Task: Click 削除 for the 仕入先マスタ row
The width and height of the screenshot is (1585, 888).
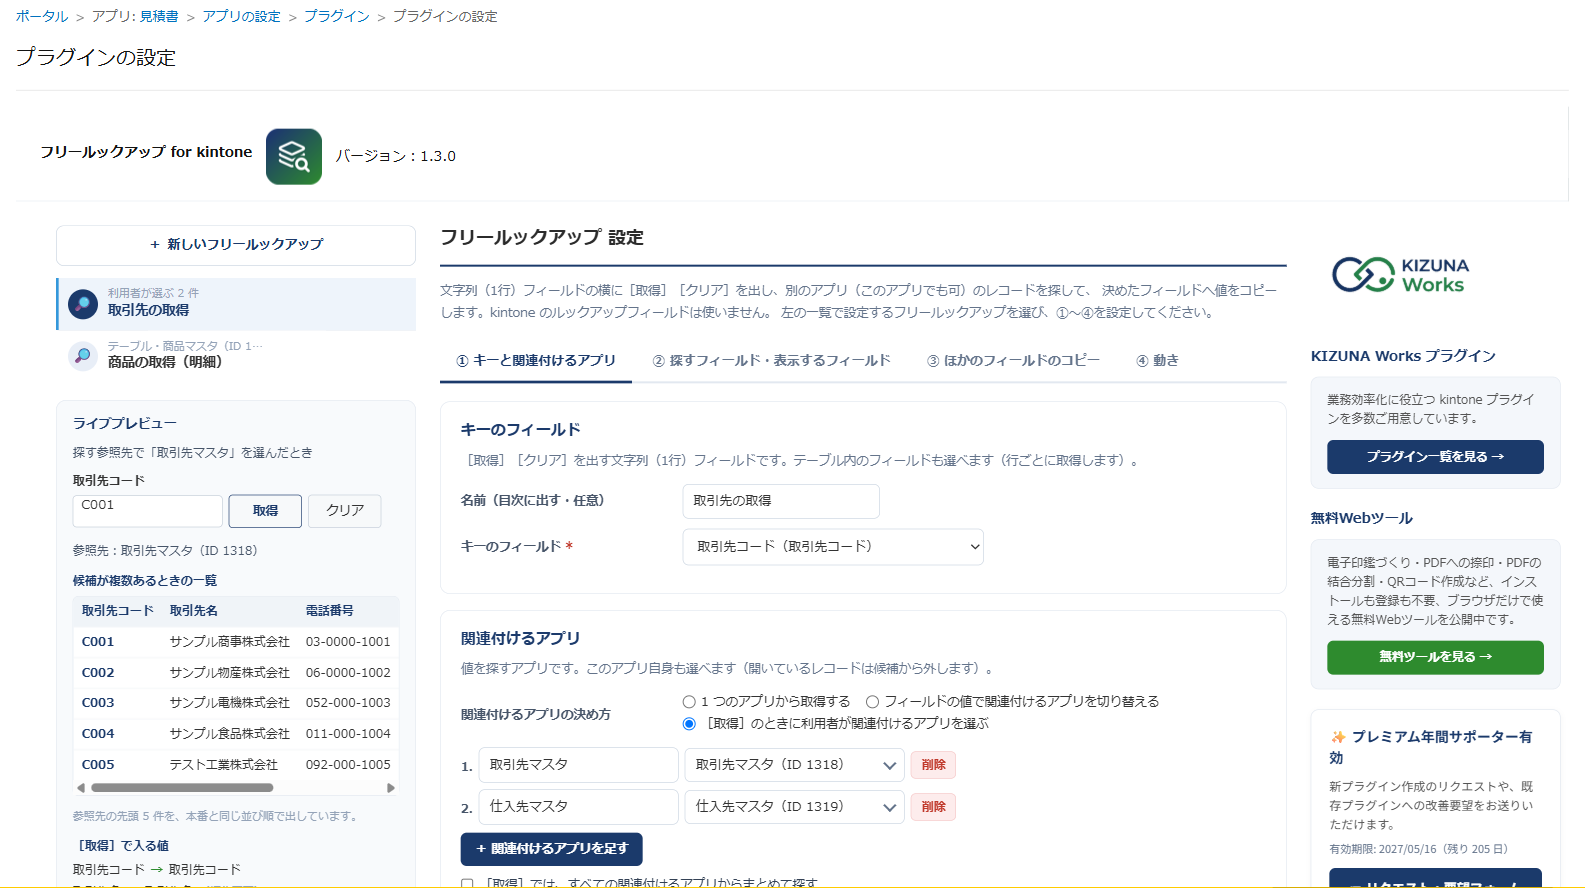Action: [x=933, y=807]
